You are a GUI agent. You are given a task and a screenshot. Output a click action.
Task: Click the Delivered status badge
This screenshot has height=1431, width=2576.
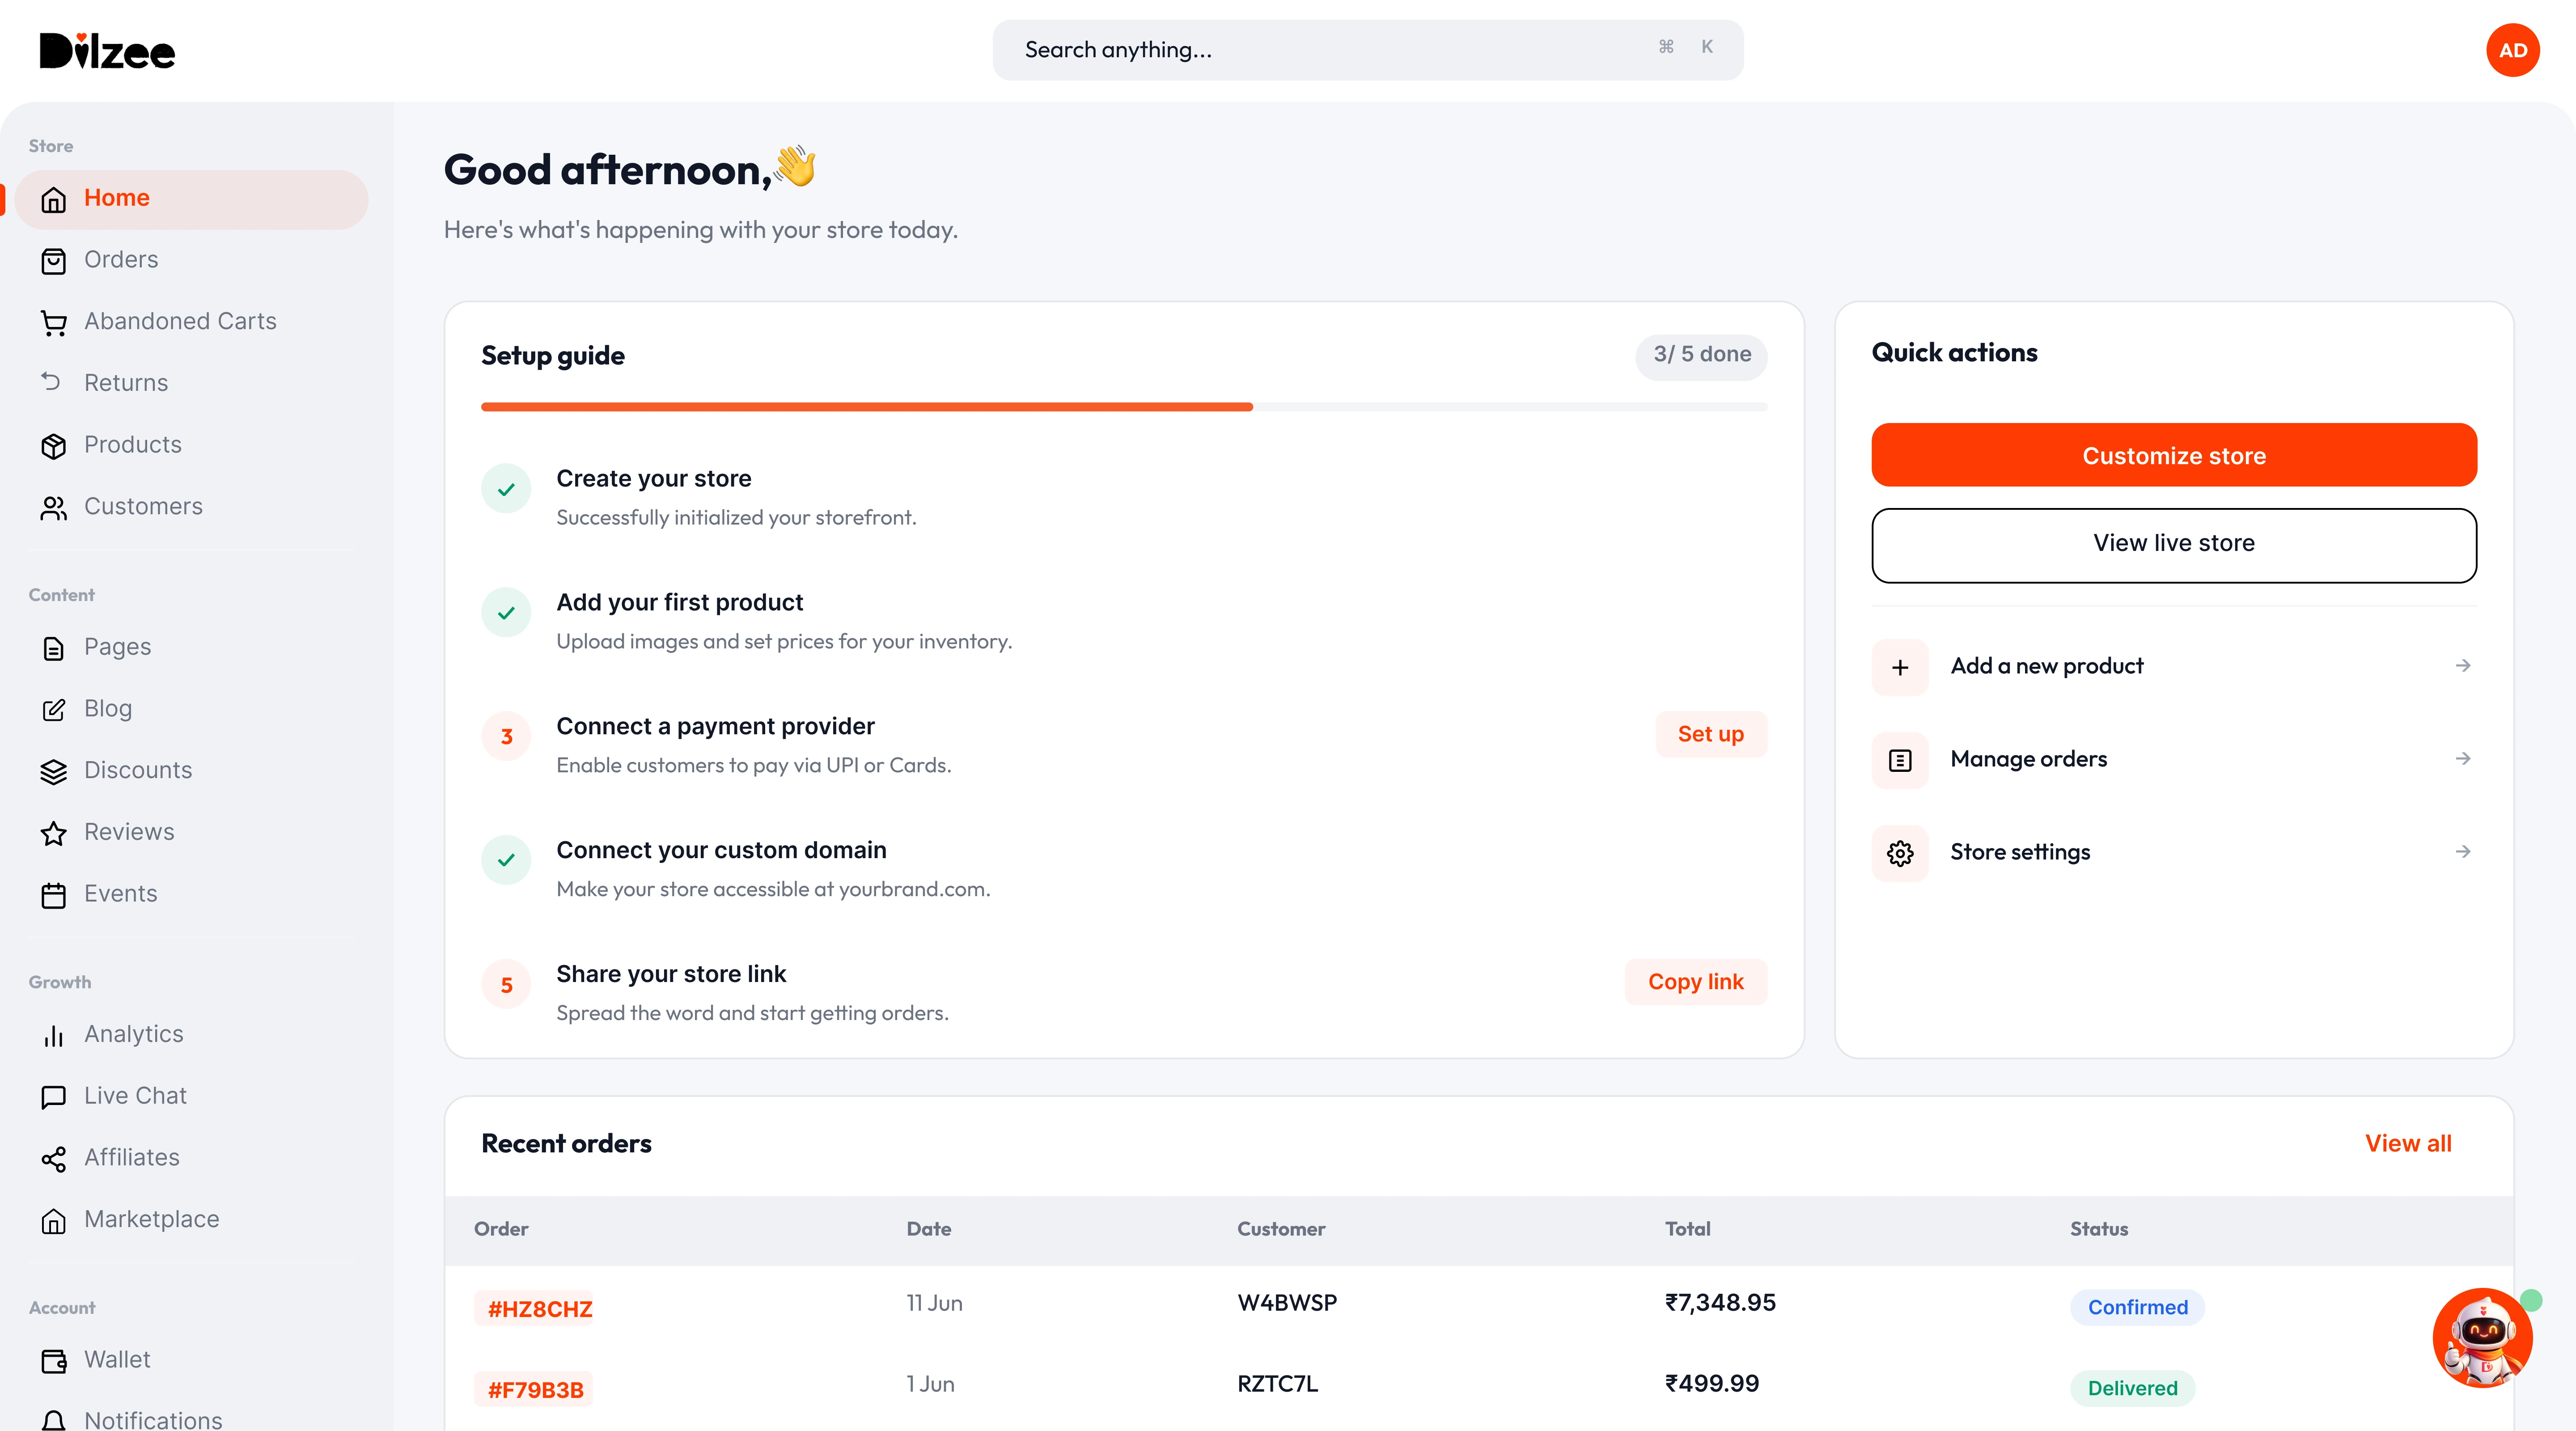coord(2132,1388)
